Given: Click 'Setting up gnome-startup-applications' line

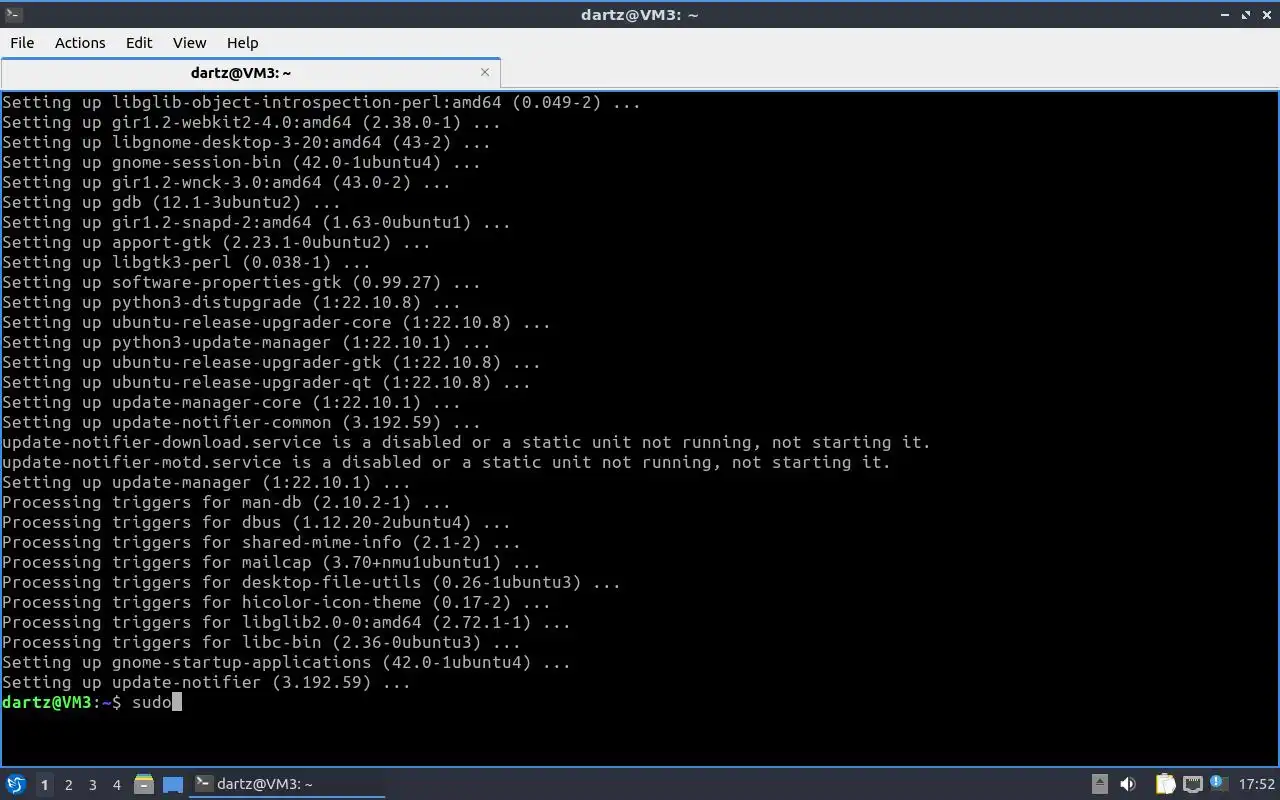Looking at the screenshot, I should pyautogui.click(x=286, y=662).
